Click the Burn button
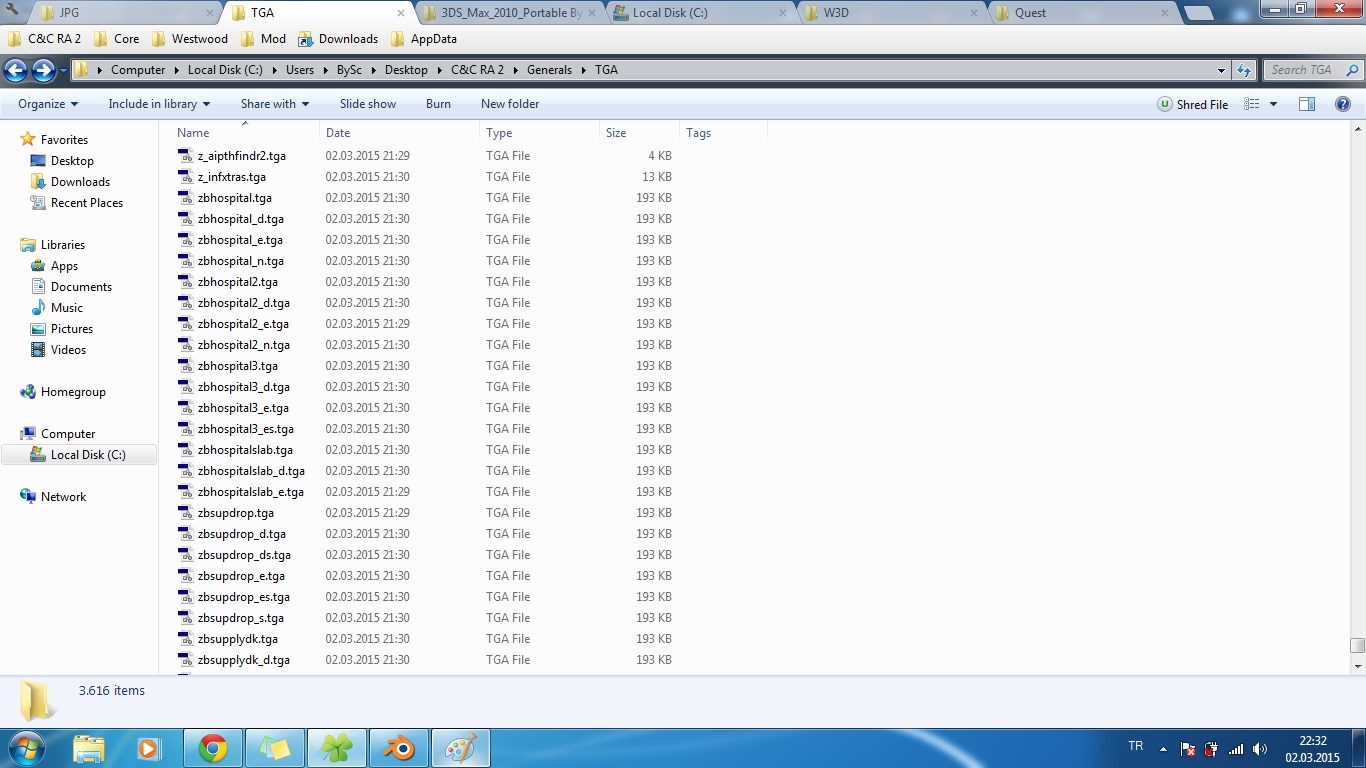Image resolution: width=1366 pixels, height=768 pixels. click(x=438, y=104)
